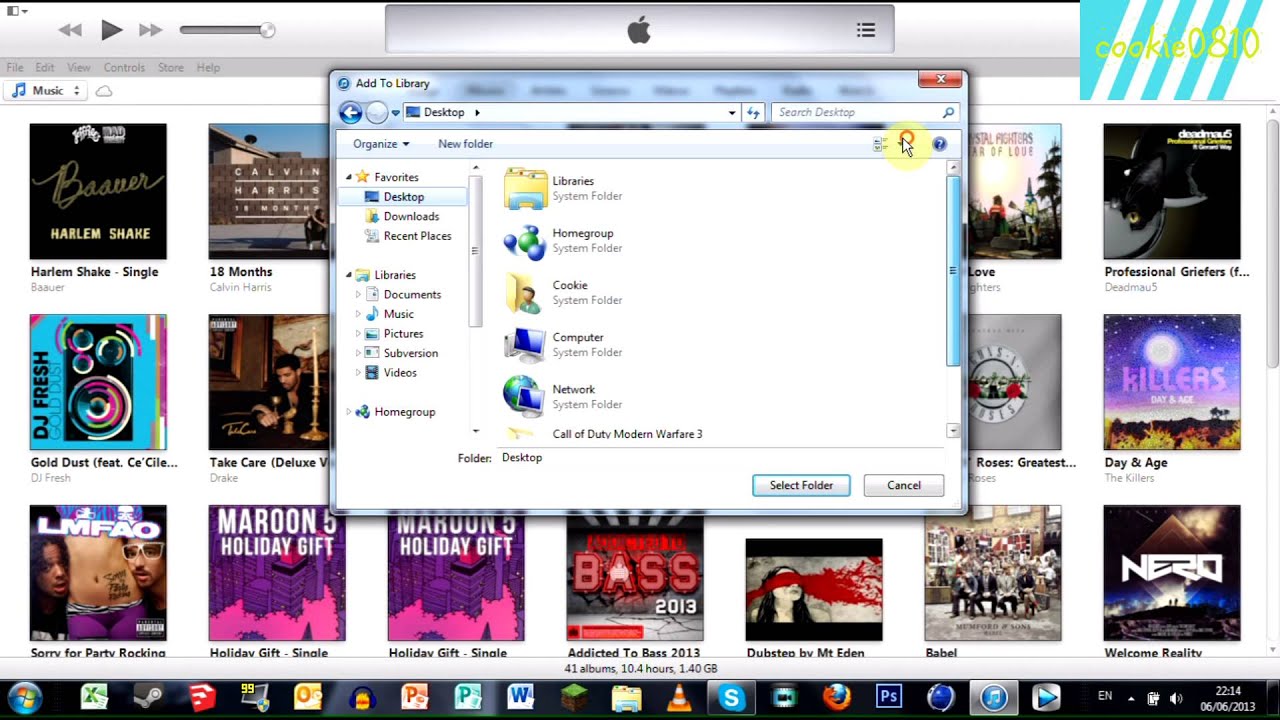
Task: Expand the Documents library node
Action: tap(359, 295)
